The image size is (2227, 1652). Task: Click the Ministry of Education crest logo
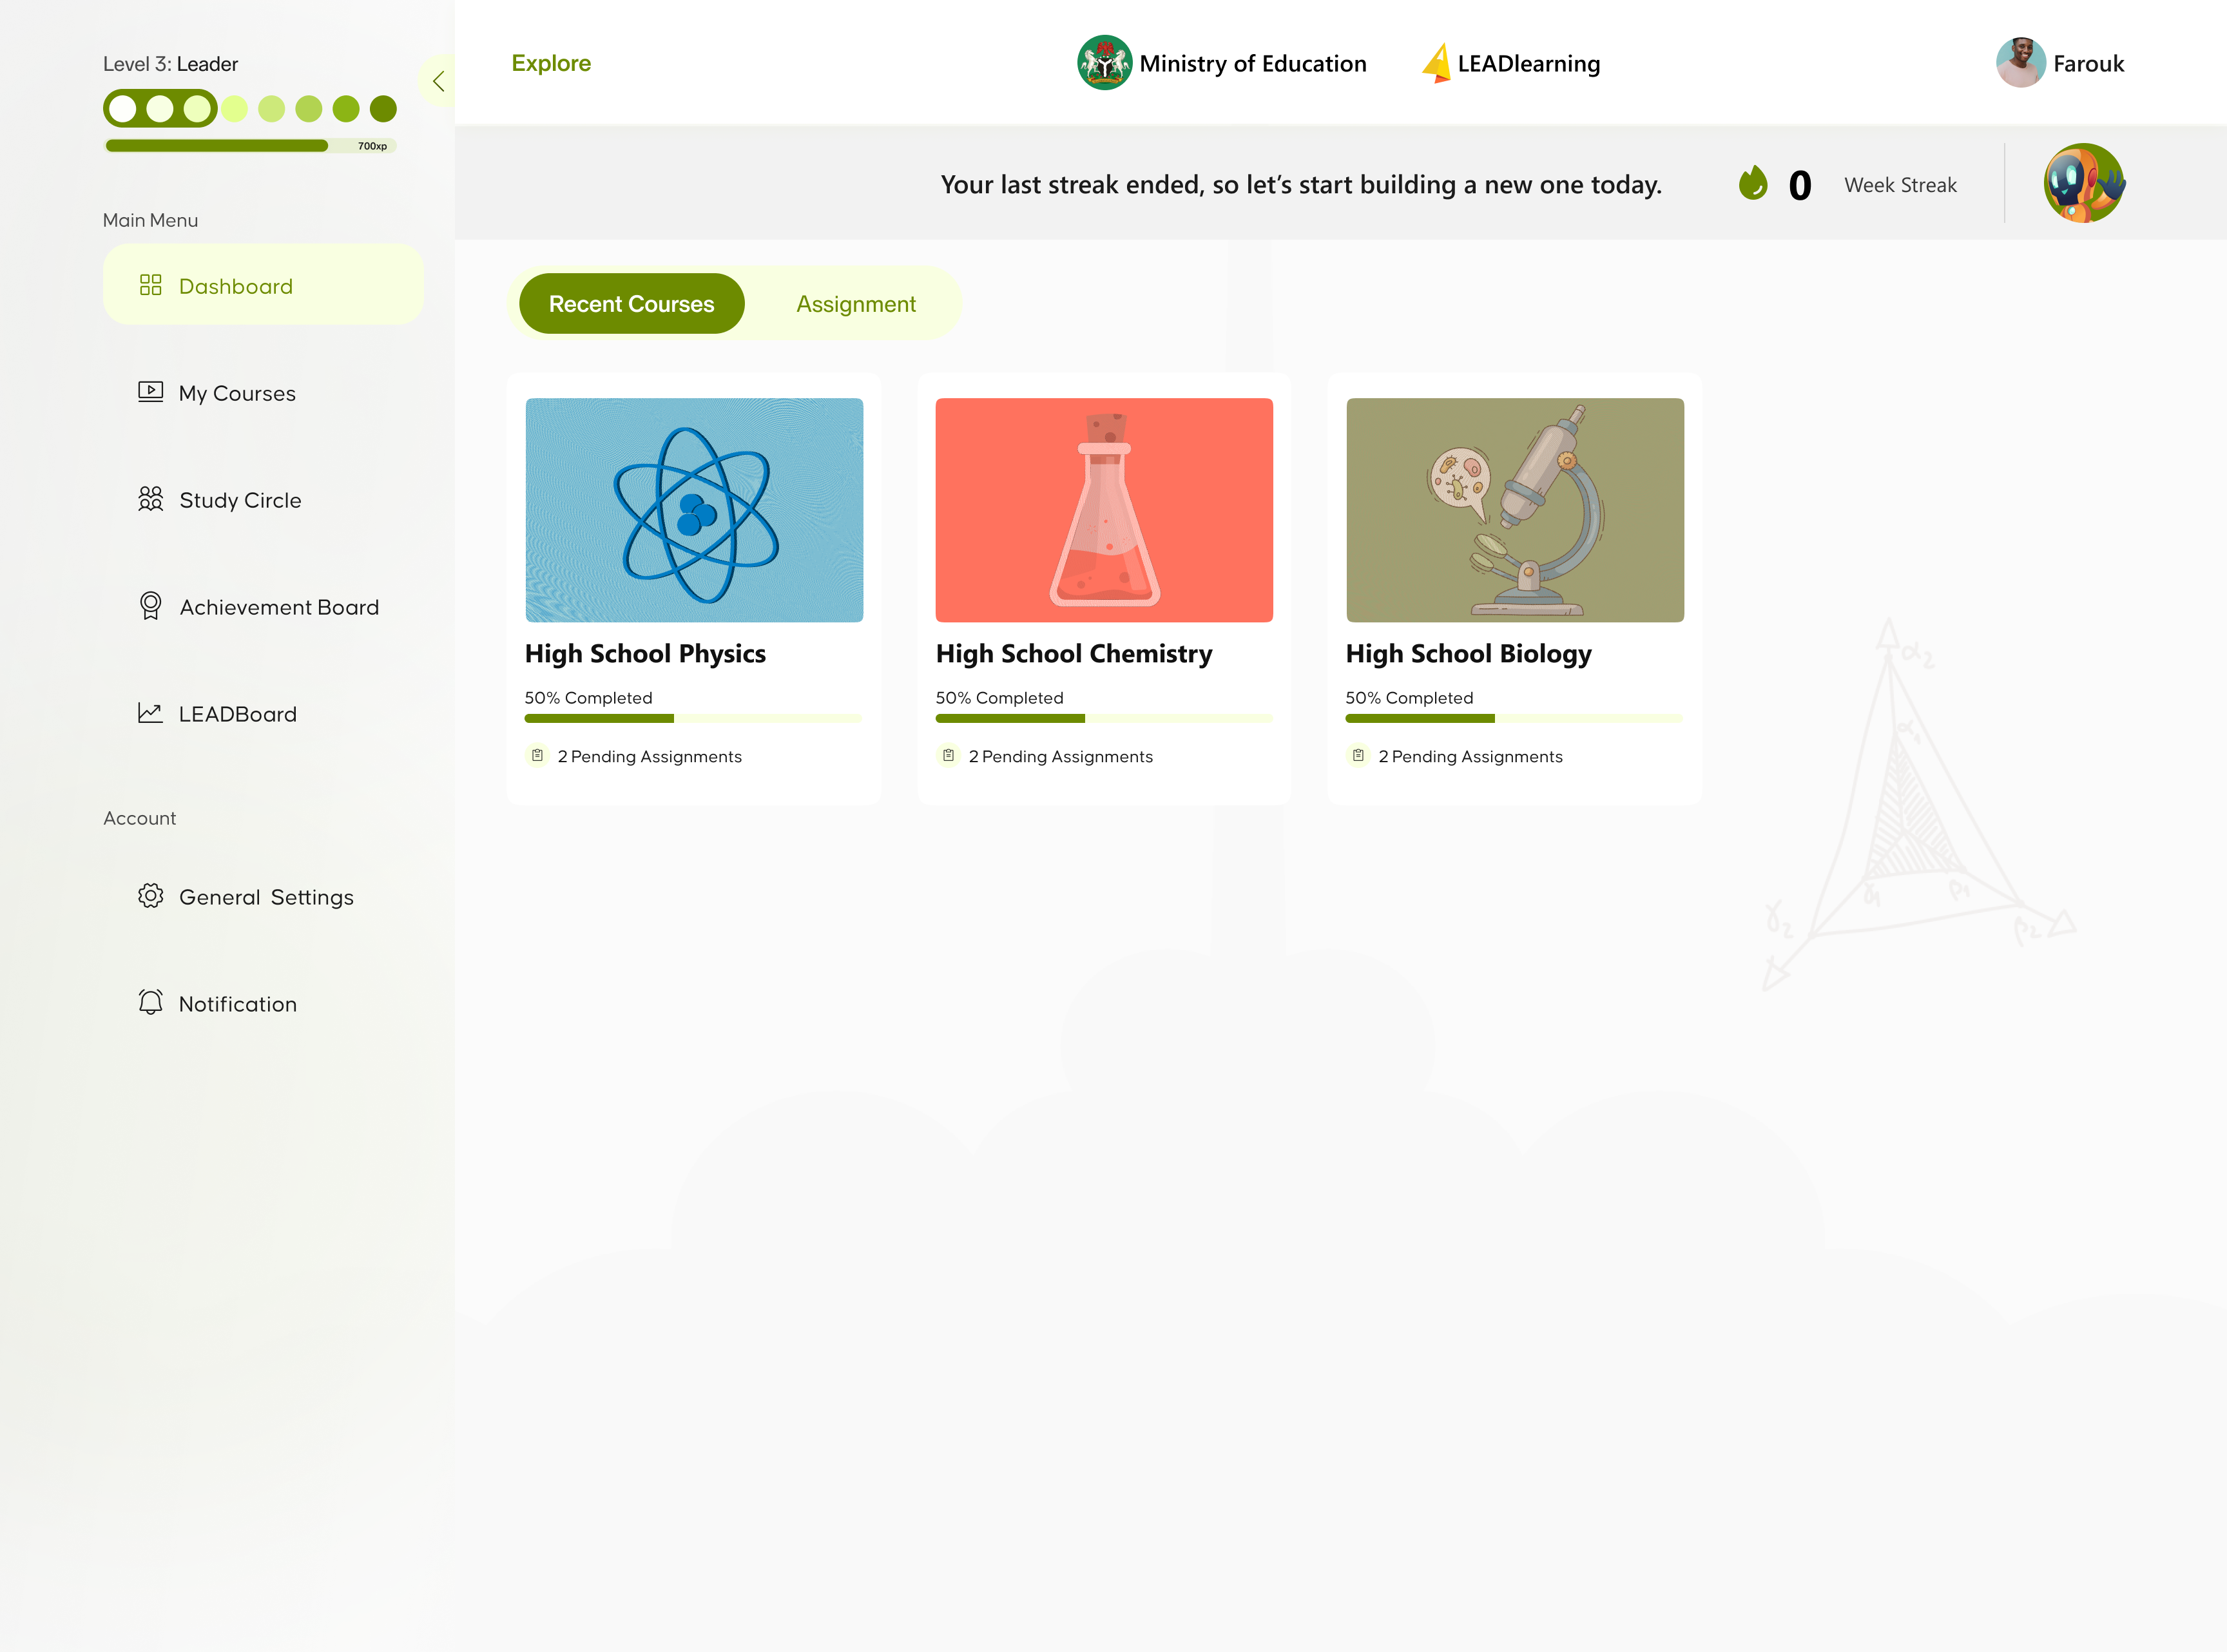1104,63
